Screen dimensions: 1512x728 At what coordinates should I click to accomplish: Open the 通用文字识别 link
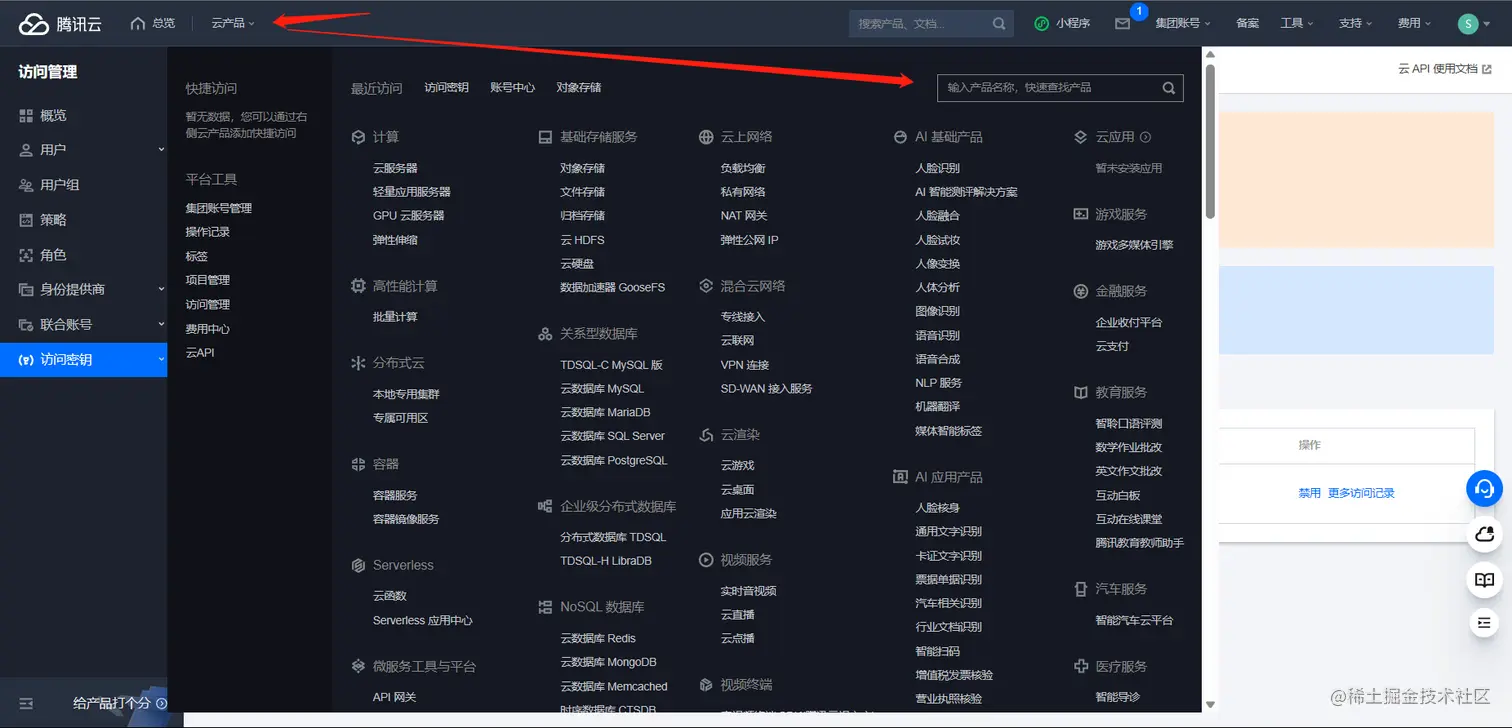click(948, 532)
